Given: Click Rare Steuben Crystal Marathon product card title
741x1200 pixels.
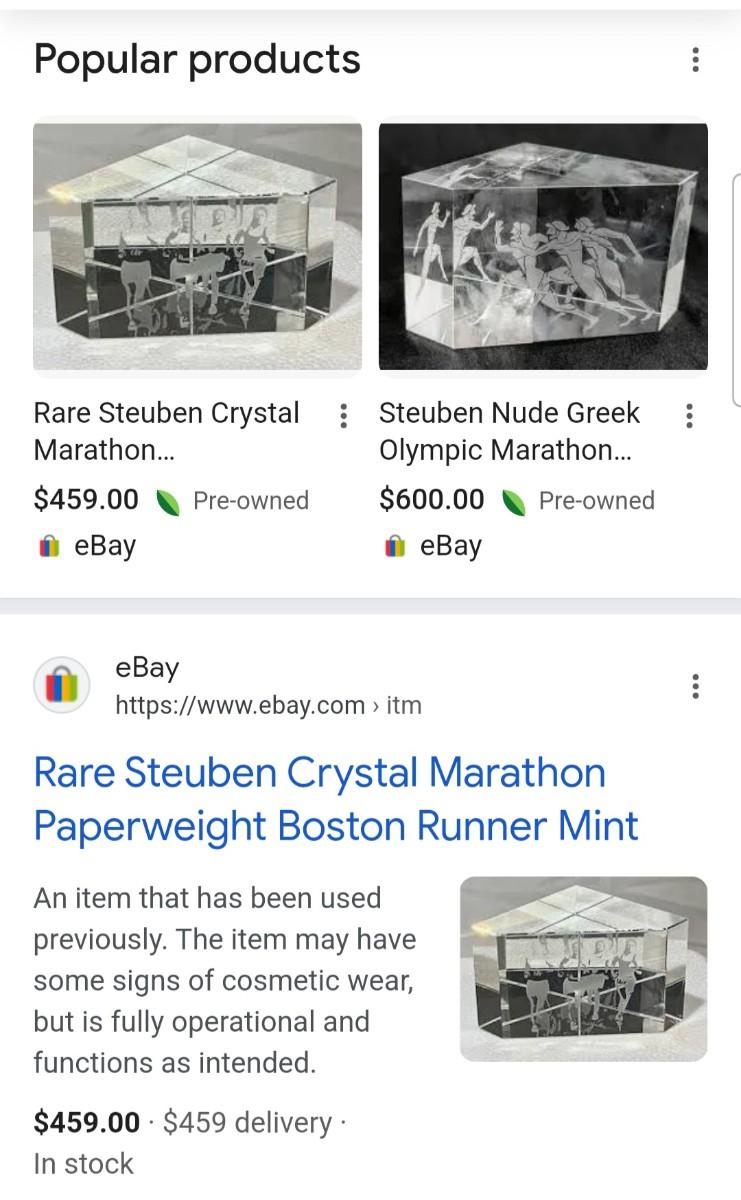Looking at the screenshot, I should [167, 431].
